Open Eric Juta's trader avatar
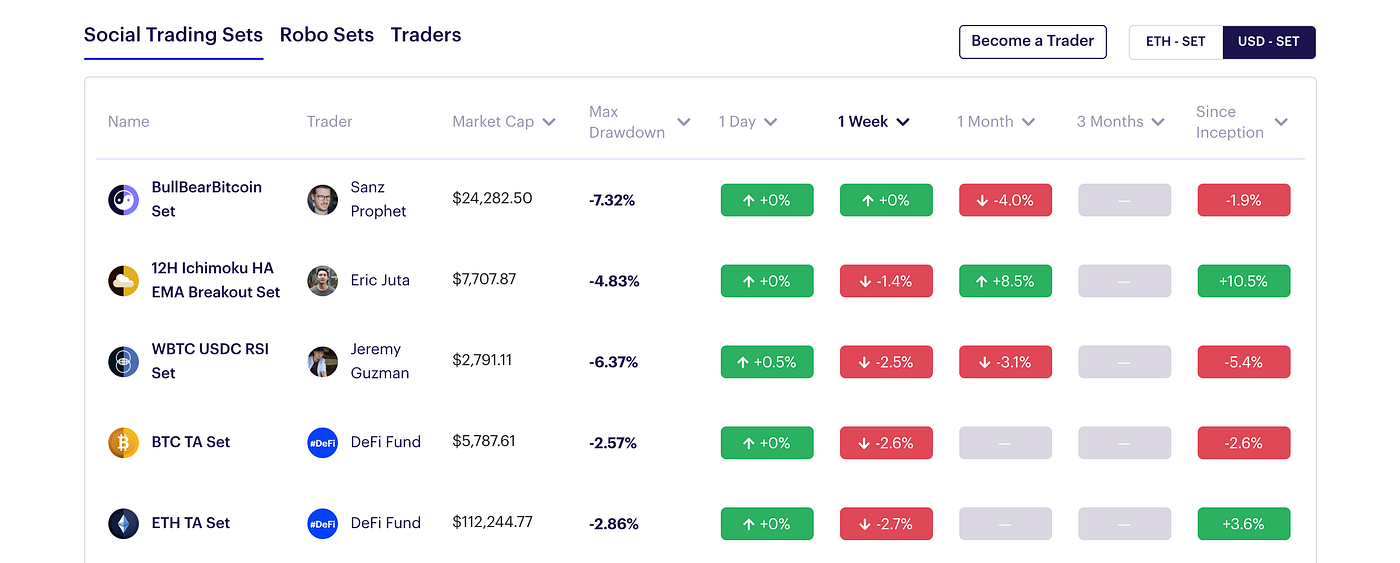This screenshot has width=1400, height=563. [322, 281]
